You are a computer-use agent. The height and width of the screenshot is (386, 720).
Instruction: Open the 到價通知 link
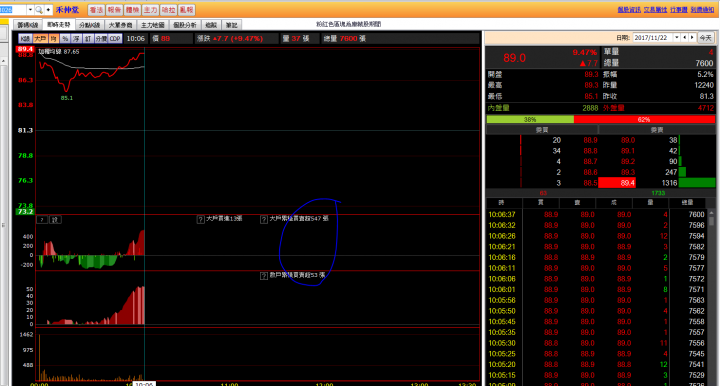pyautogui.click(x=702, y=10)
